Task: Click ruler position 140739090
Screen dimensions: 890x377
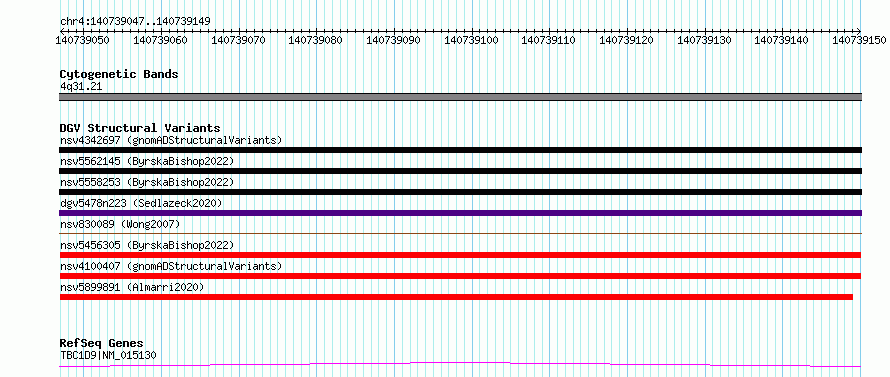Action: point(394,40)
